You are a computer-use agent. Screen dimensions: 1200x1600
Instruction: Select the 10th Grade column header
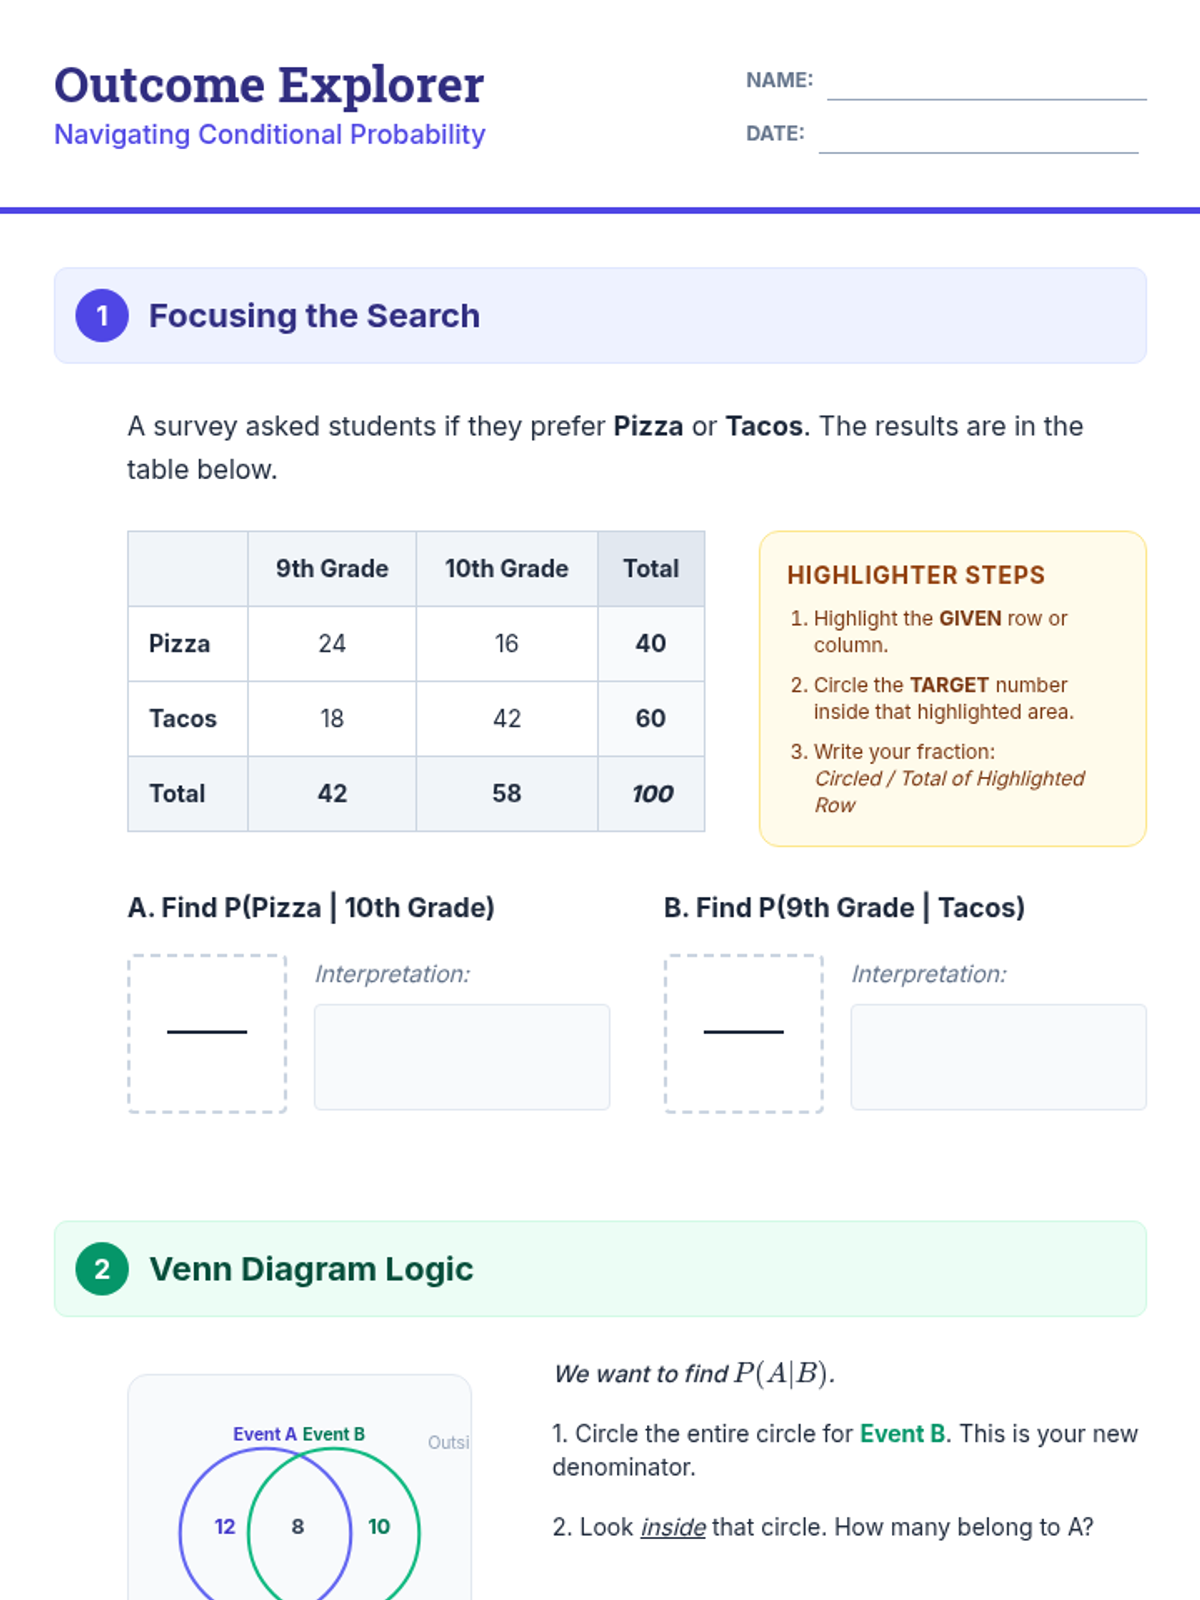coord(507,569)
